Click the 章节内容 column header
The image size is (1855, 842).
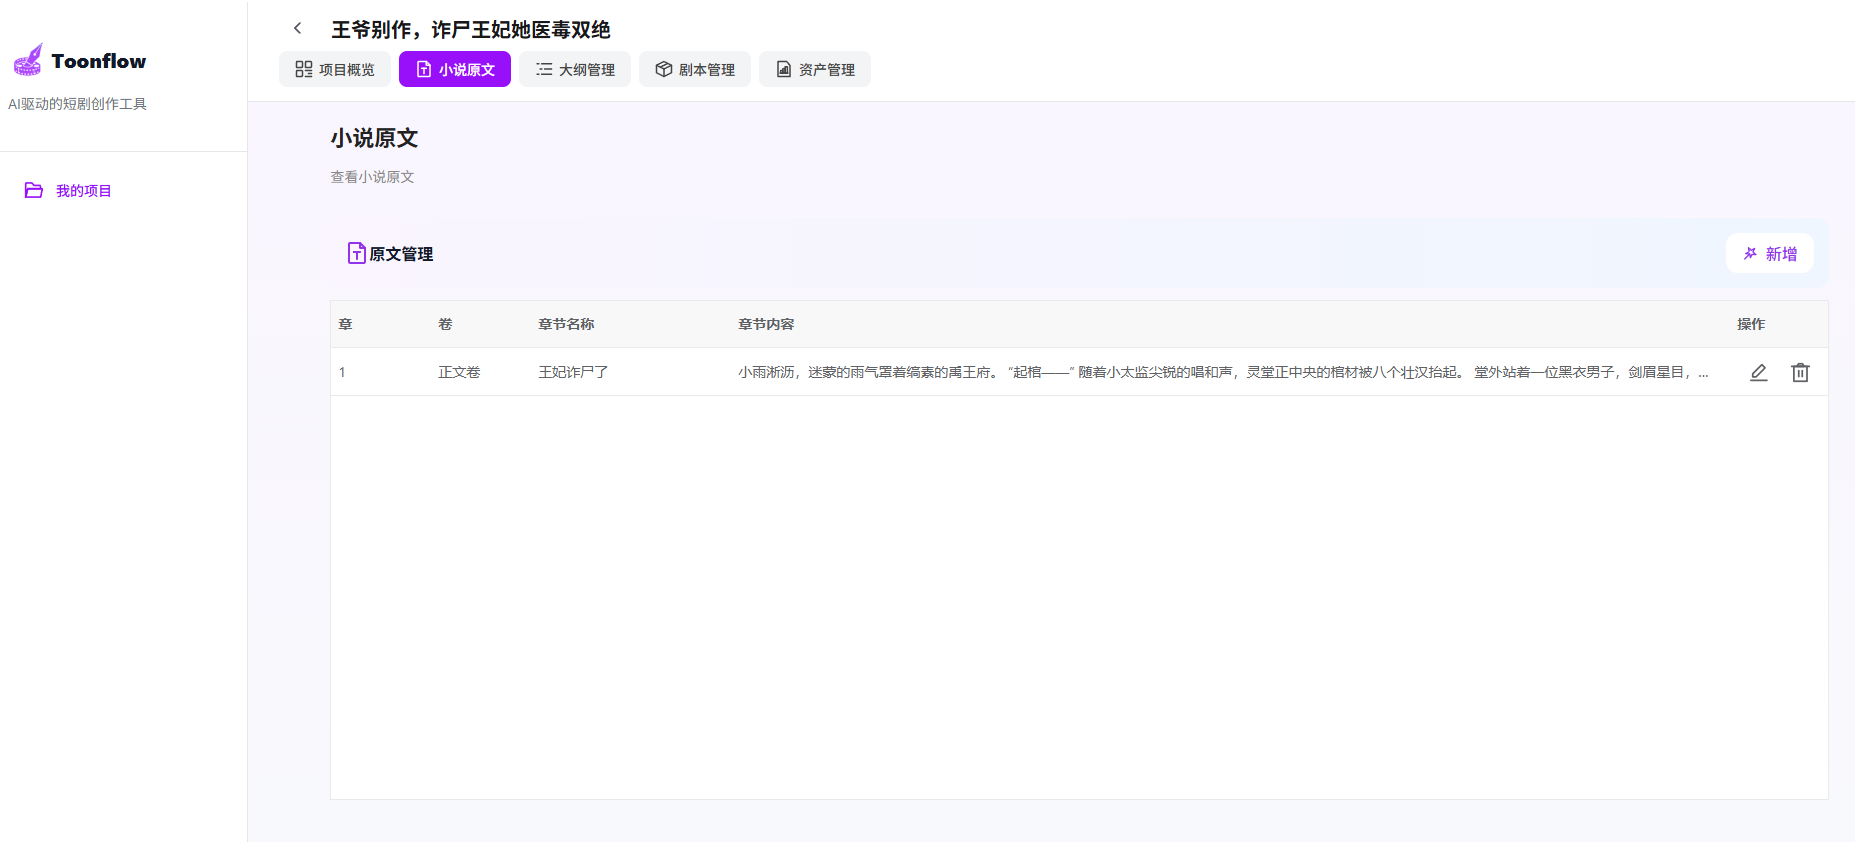[x=766, y=324]
